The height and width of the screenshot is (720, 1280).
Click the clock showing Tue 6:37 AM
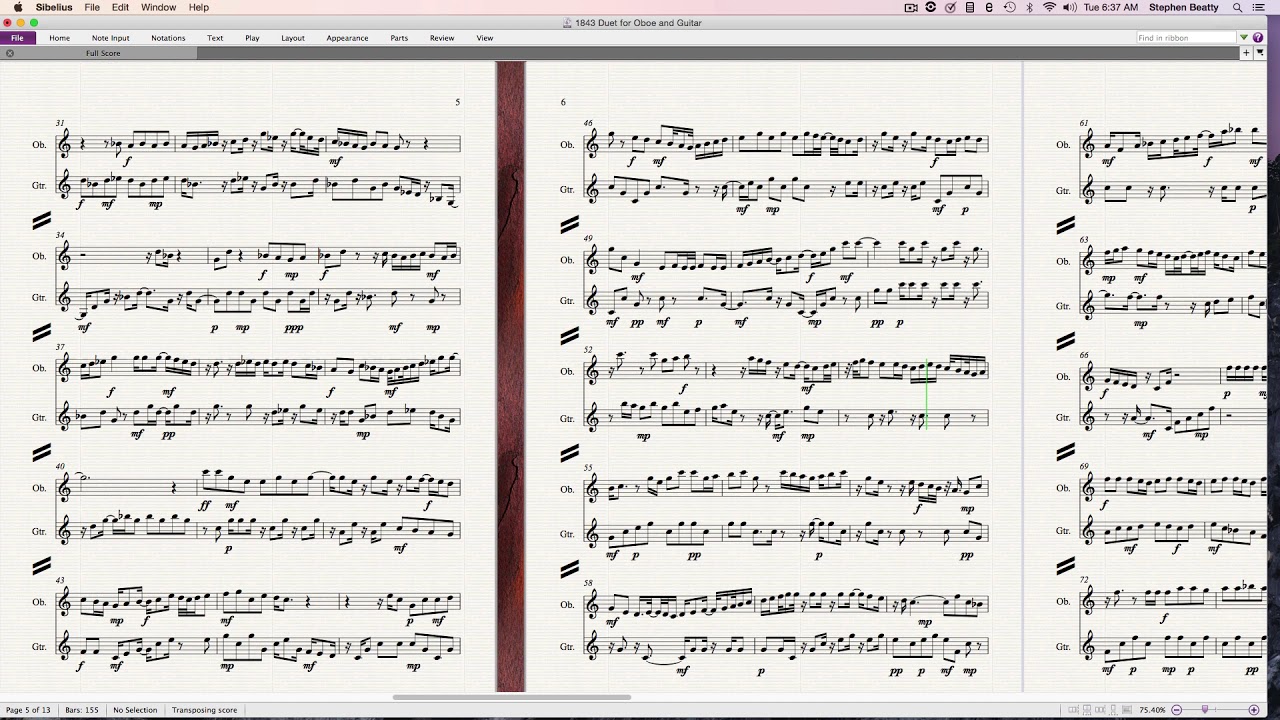(1111, 7)
